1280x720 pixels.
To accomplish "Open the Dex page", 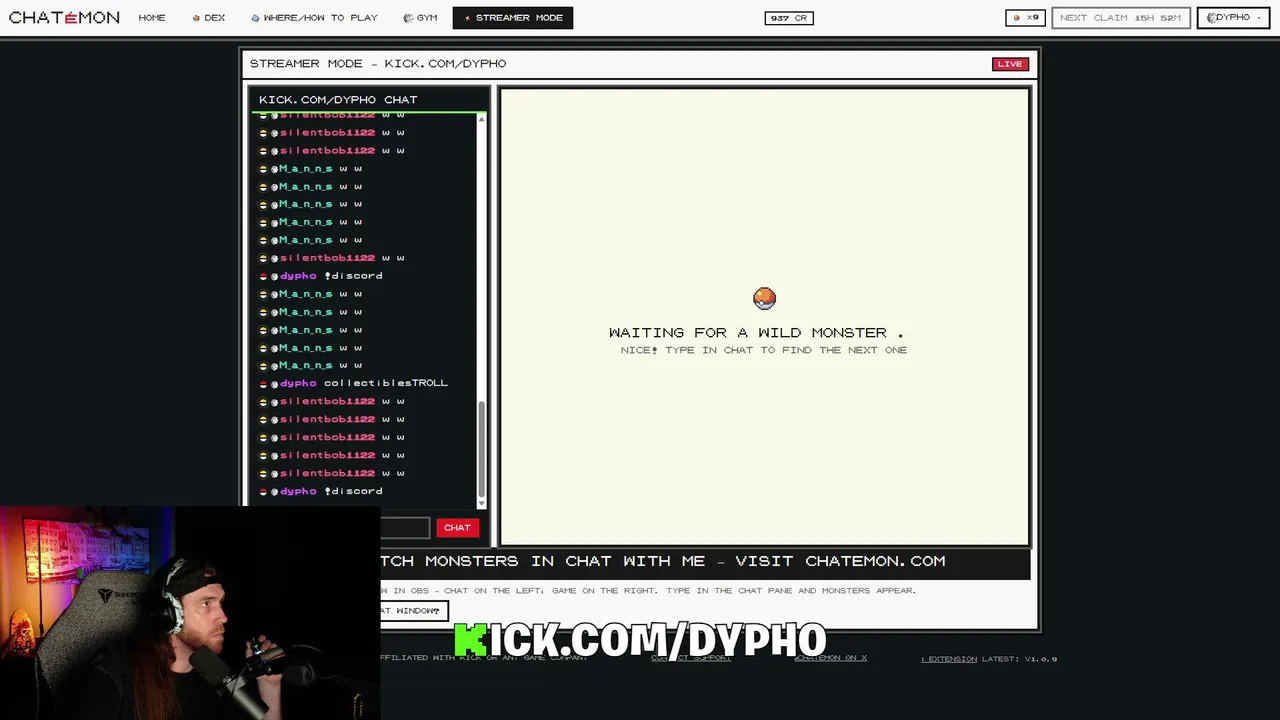I will pos(209,18).
